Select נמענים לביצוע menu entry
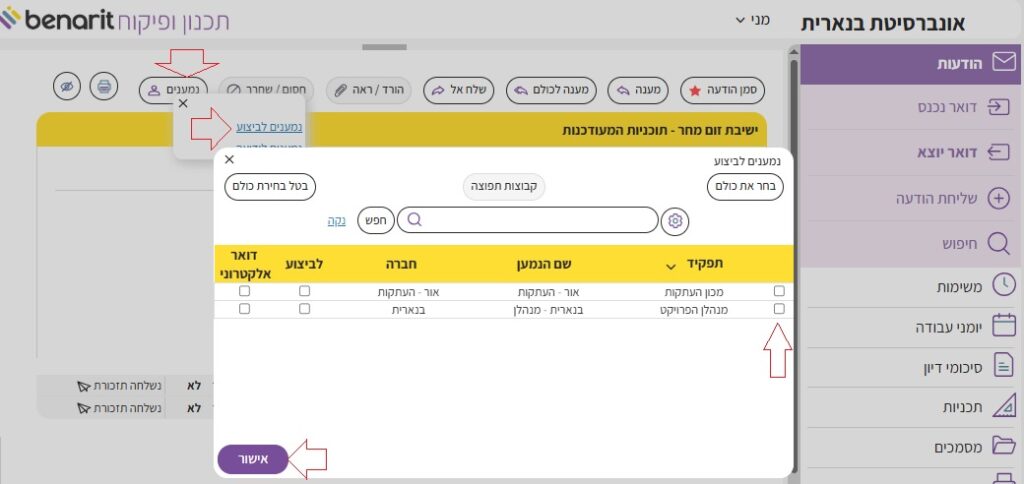This screenshot has width=1024, height=484. pos(269,127)
